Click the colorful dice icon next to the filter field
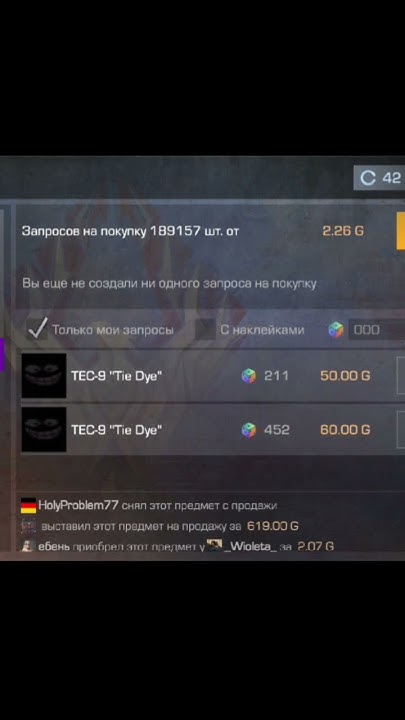405x720 pixels. click(336, 330)
